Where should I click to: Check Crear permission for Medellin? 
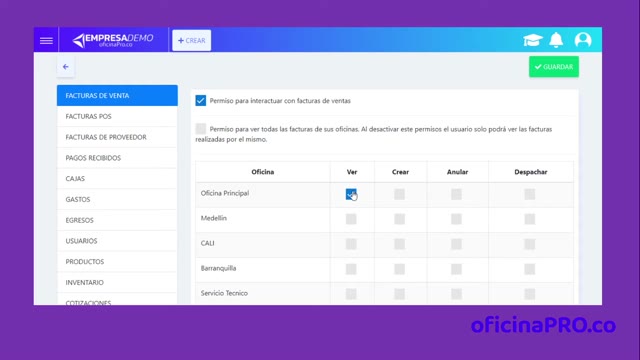400,219
